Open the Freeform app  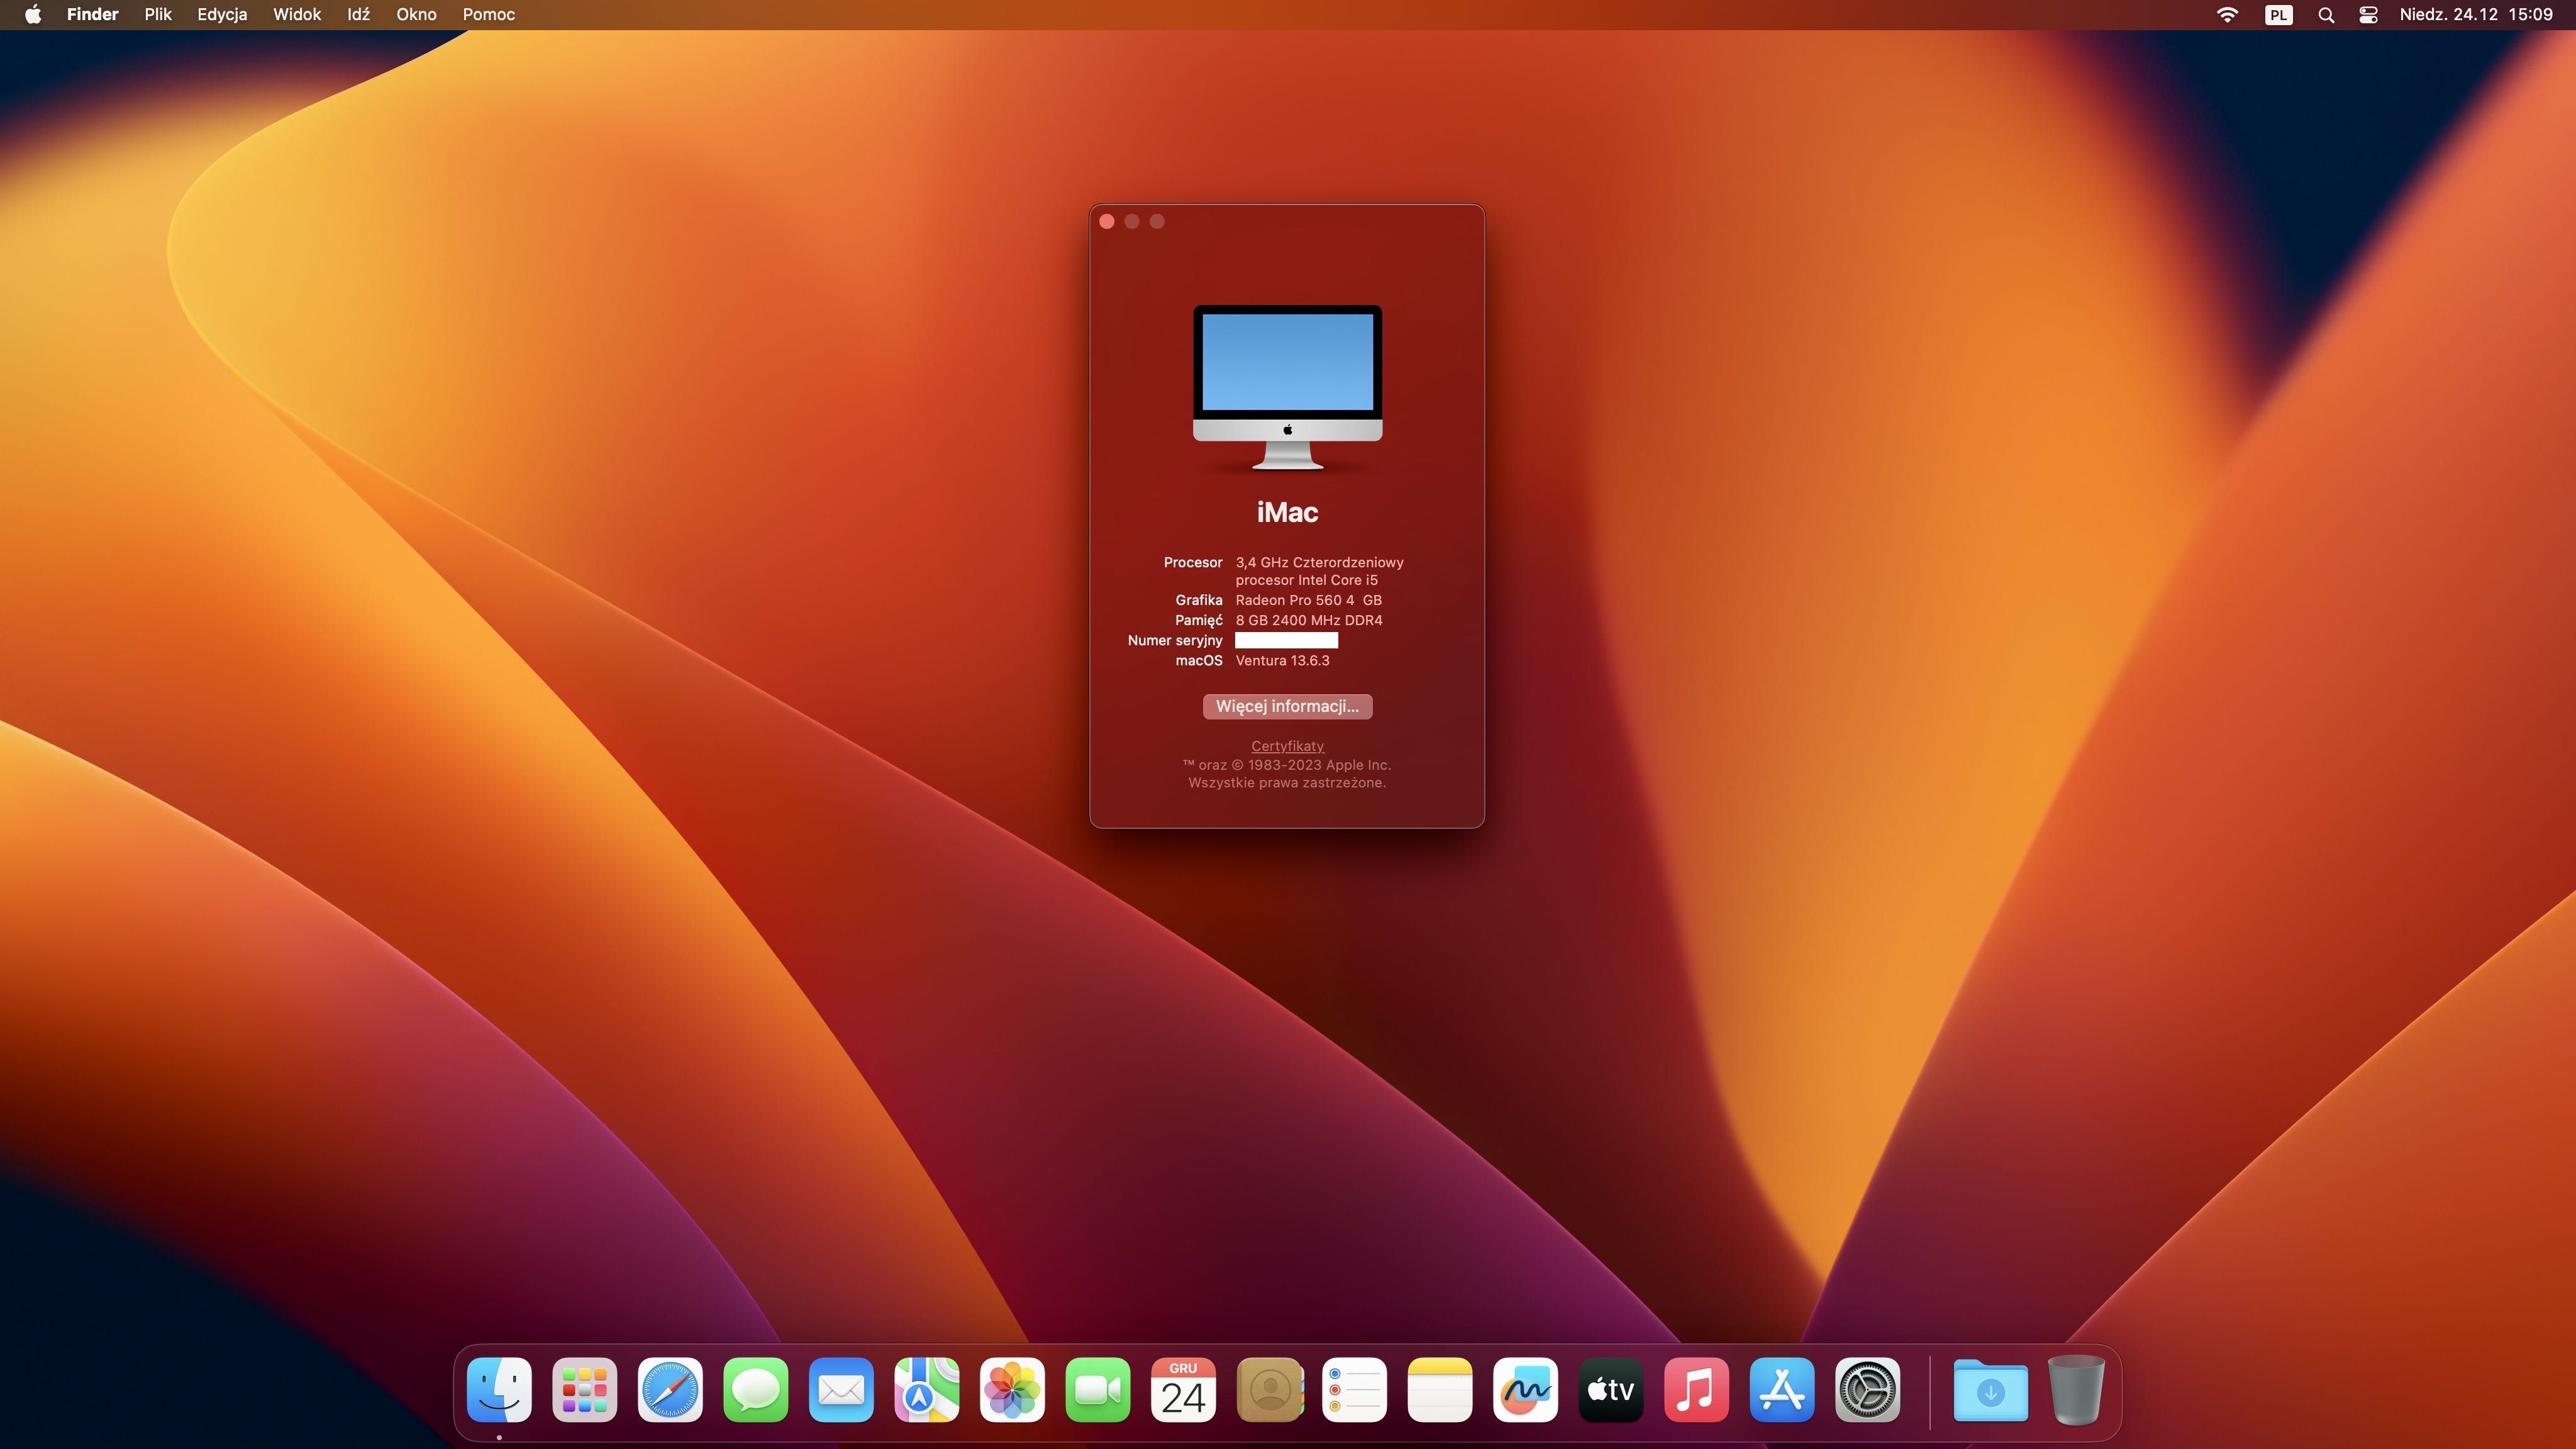click(1525, 1389)
